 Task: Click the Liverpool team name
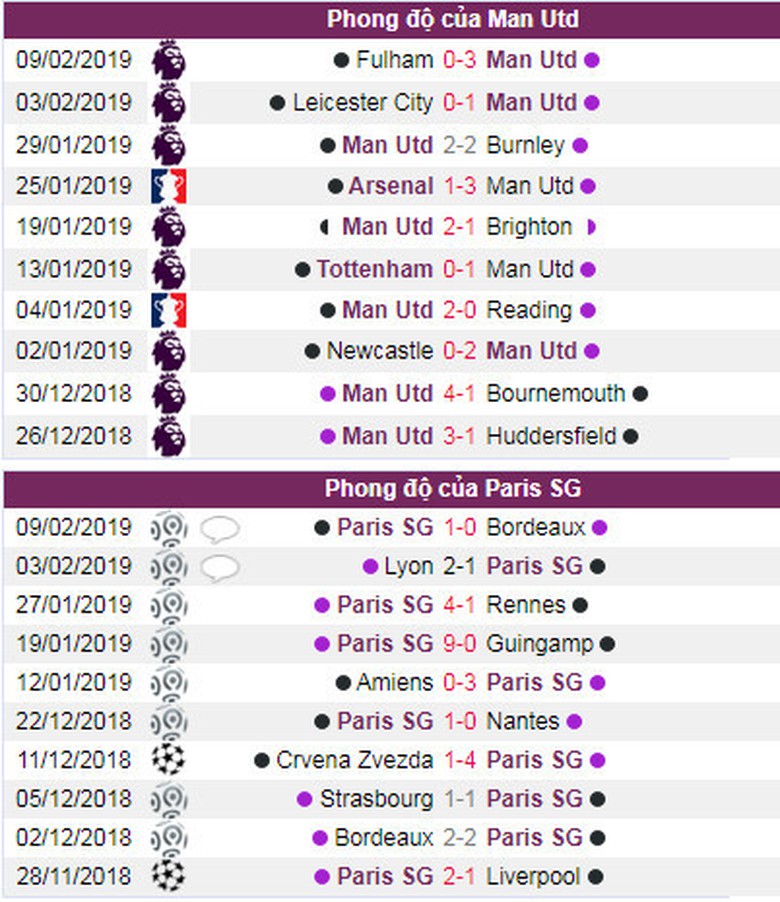click(533, 877)
